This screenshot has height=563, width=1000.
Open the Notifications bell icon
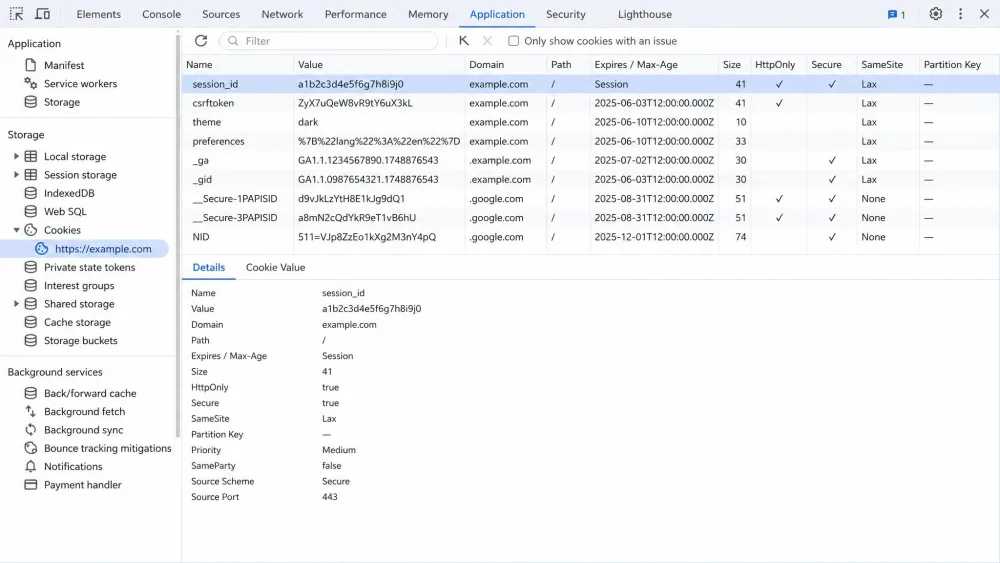click(x=31, y=467)
